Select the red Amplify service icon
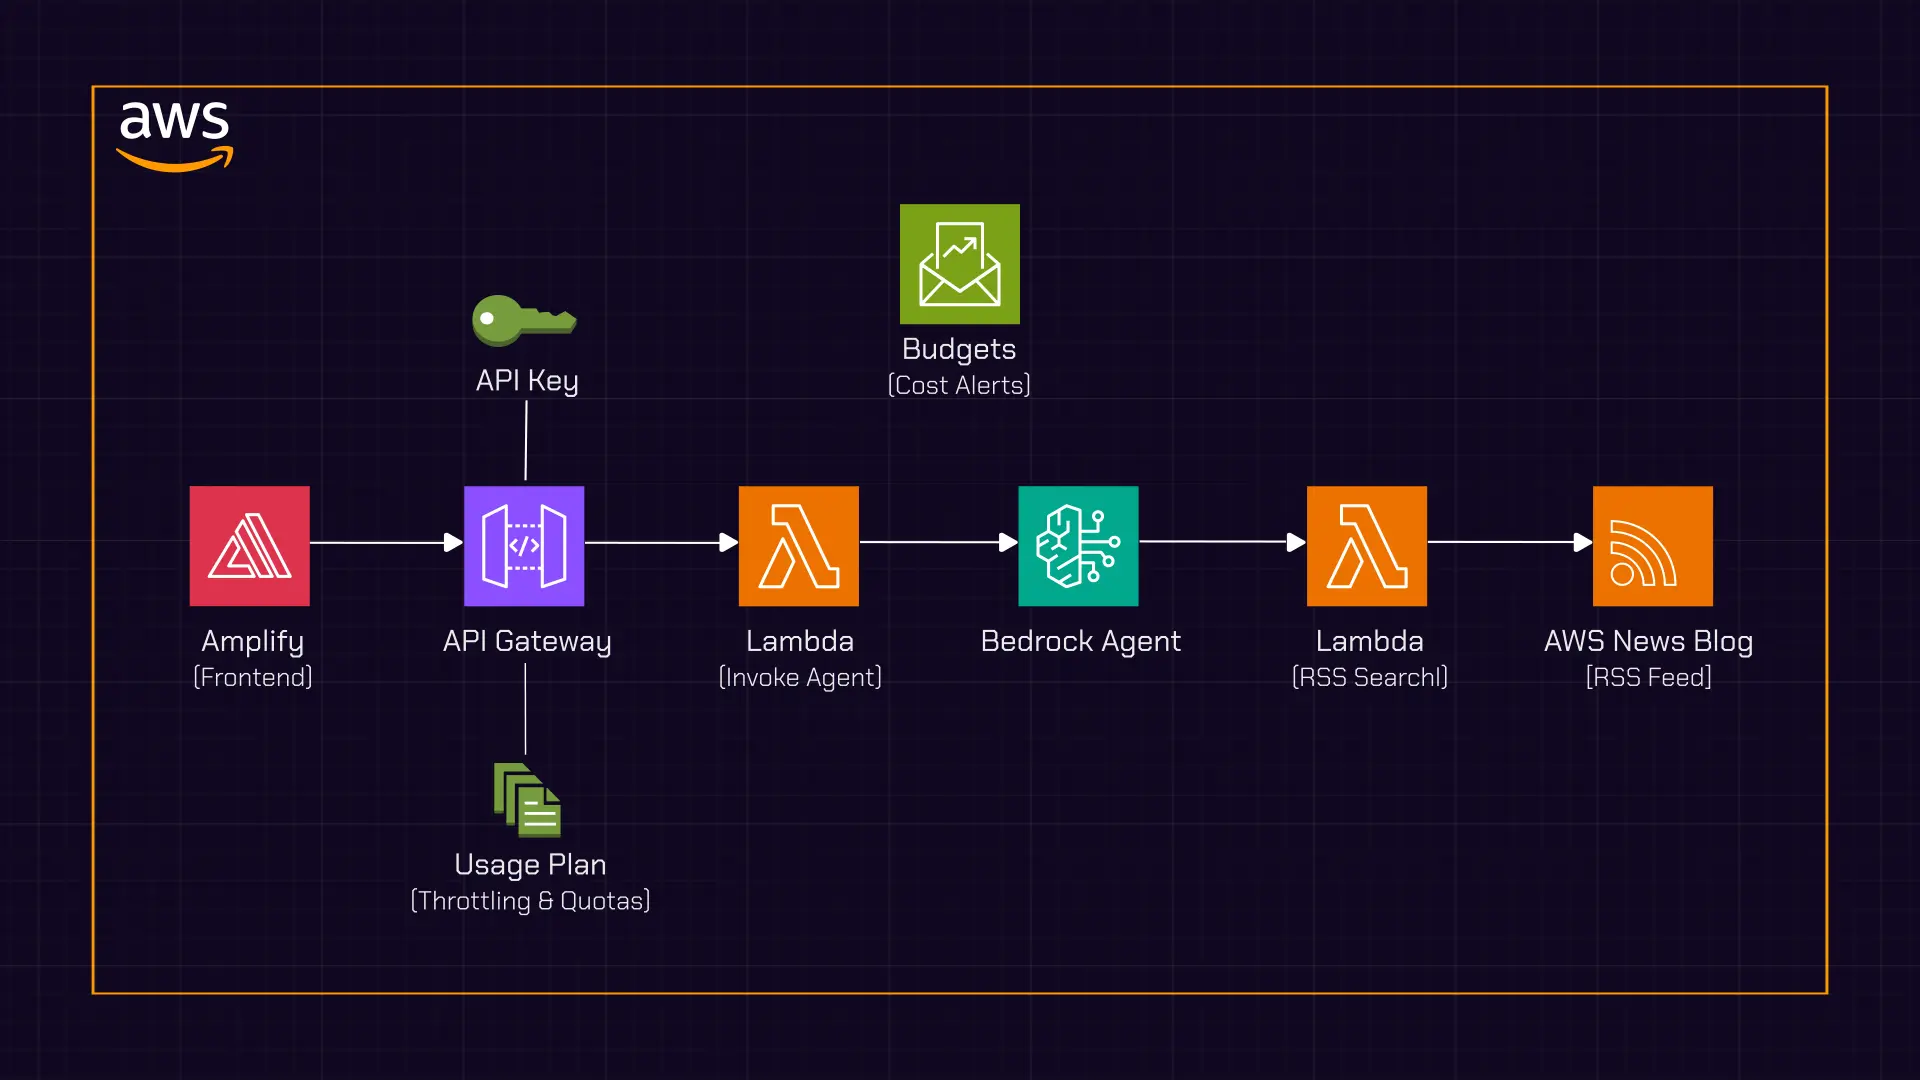Viewport: 1920px width, 1080px height. 250,546
